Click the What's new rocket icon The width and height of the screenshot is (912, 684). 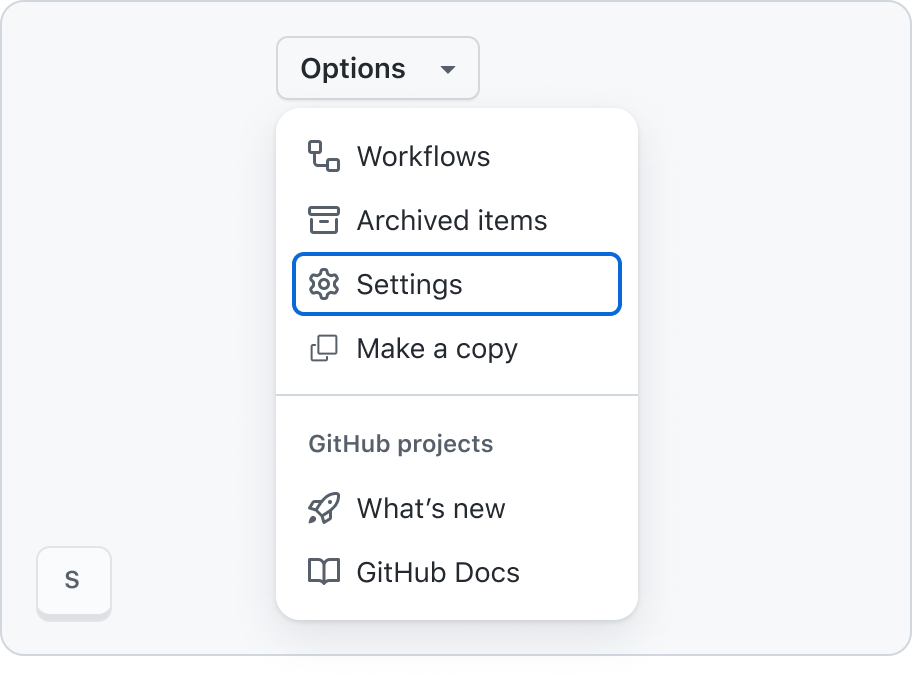(323, 508)
